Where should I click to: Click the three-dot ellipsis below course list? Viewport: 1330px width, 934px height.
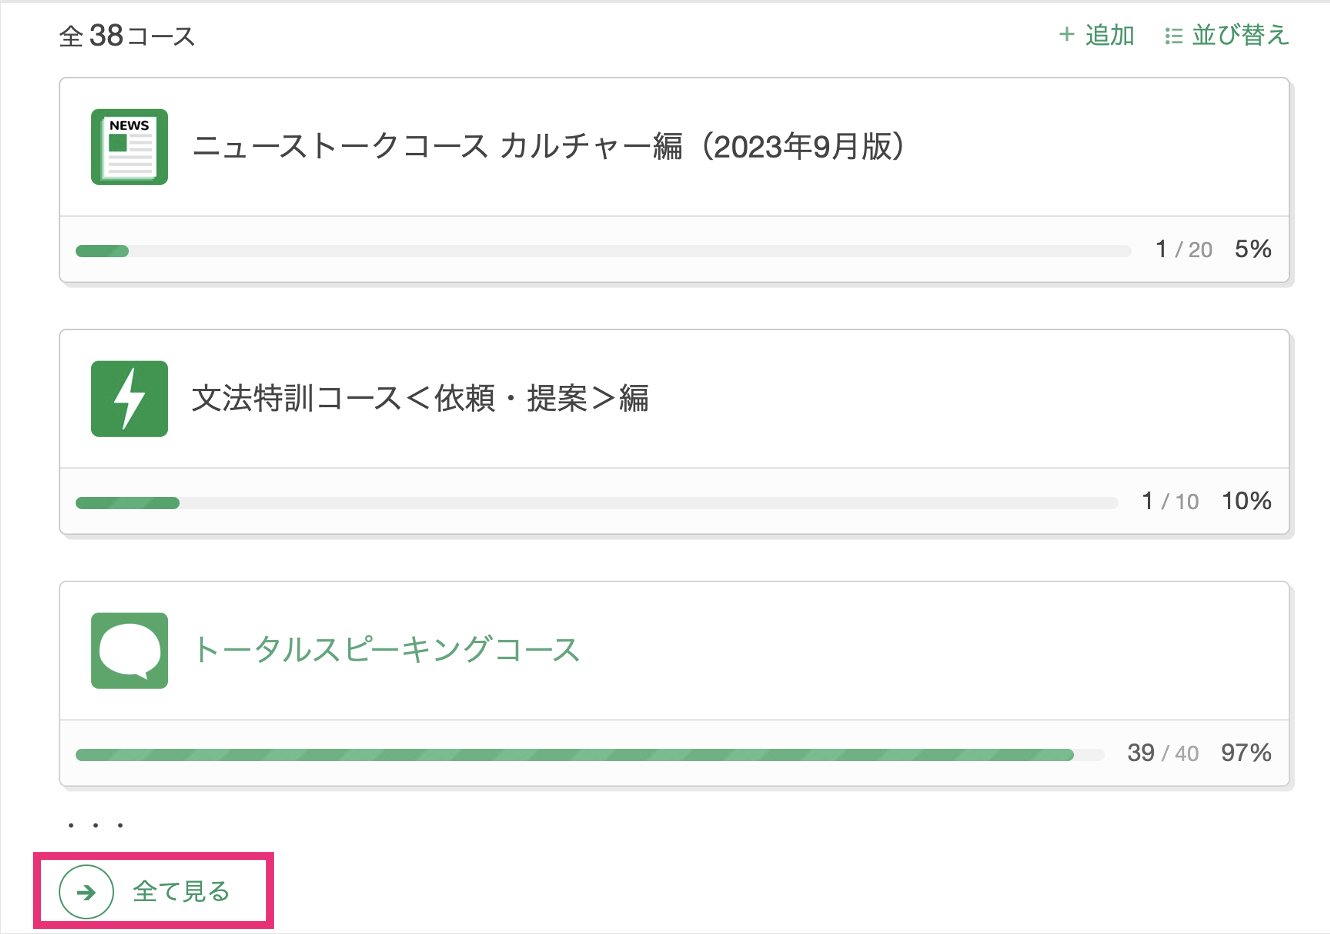[x=95, y=826]
